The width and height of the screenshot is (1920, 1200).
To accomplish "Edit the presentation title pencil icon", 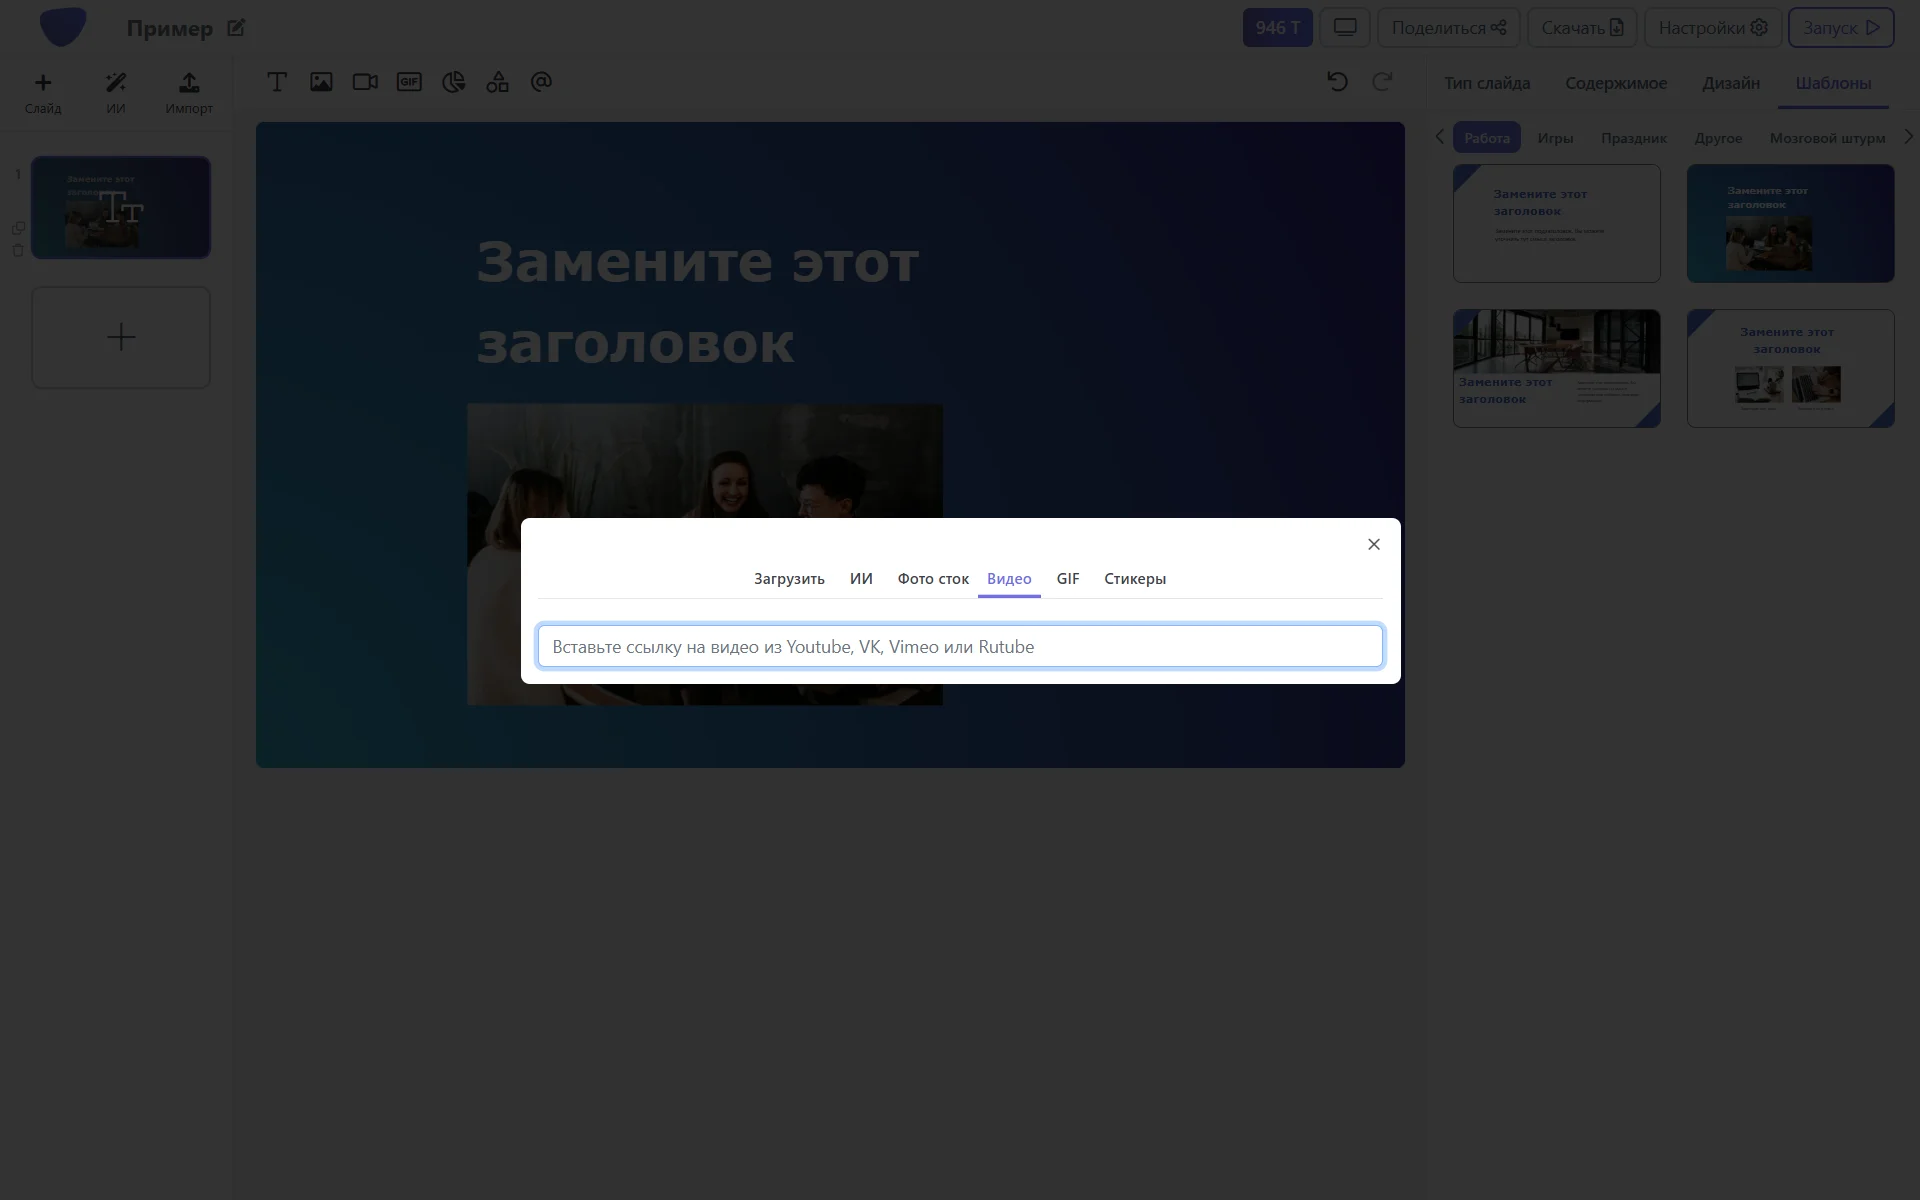I will point(236,28).
